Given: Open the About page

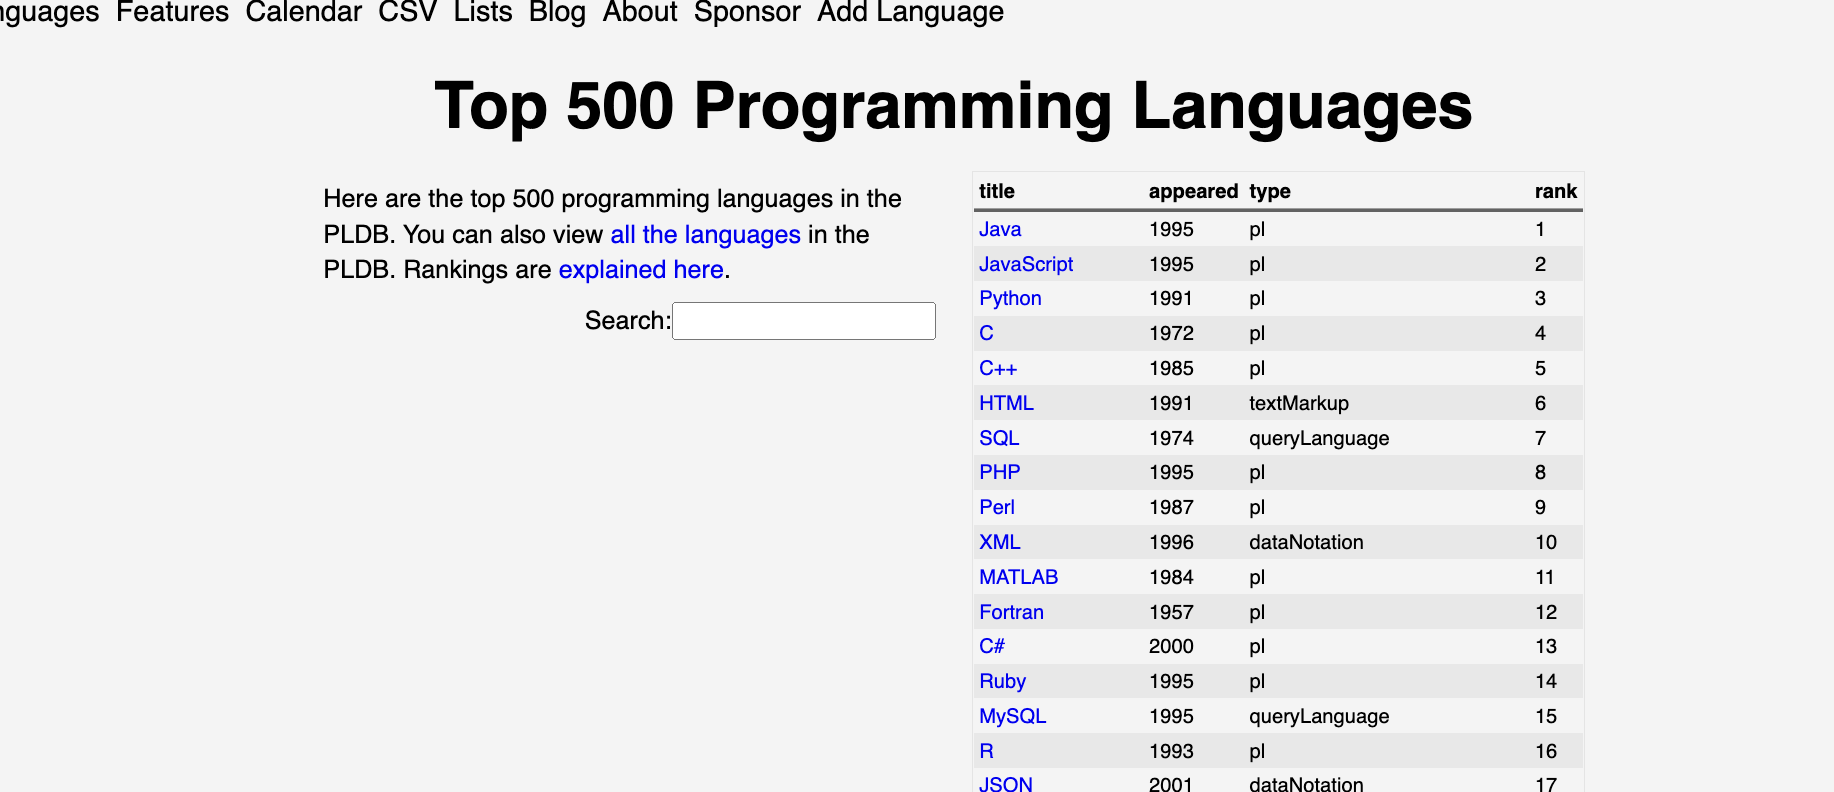Looking at the screenshot, I should point(640,12).
